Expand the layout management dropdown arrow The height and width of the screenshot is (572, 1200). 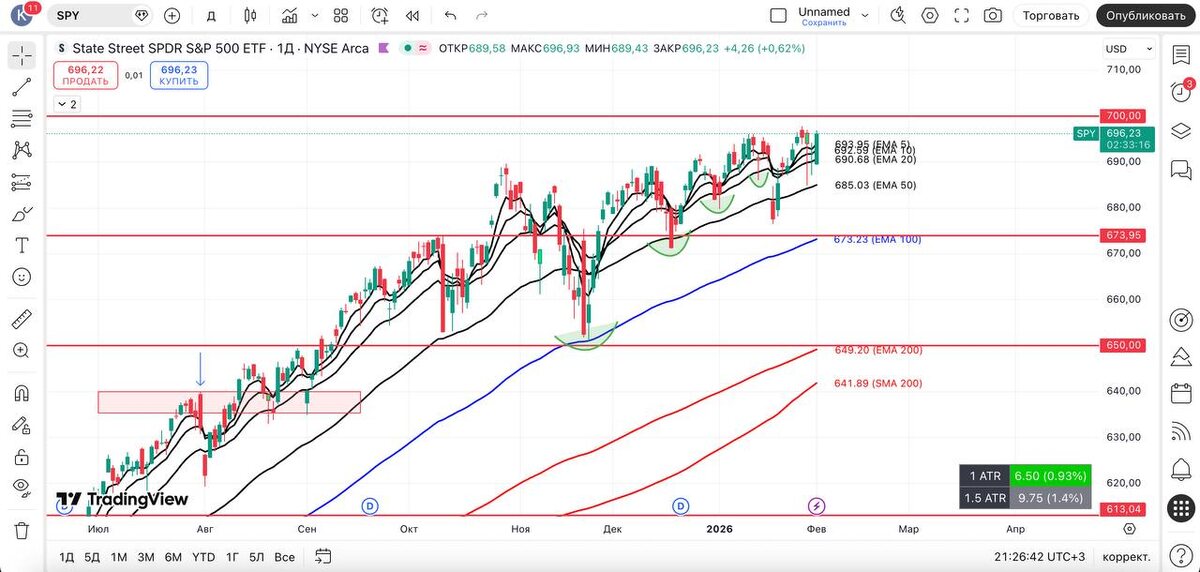pos(866,15)
